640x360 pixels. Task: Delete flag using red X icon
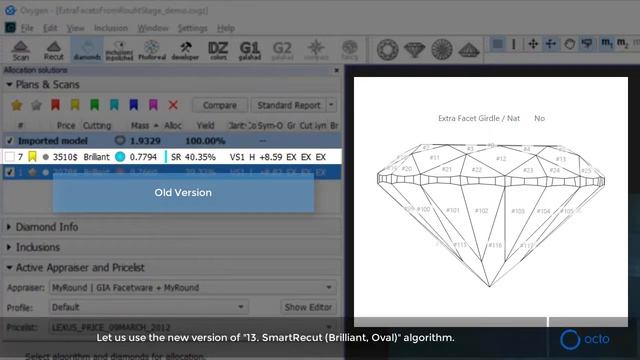point(173,105)
